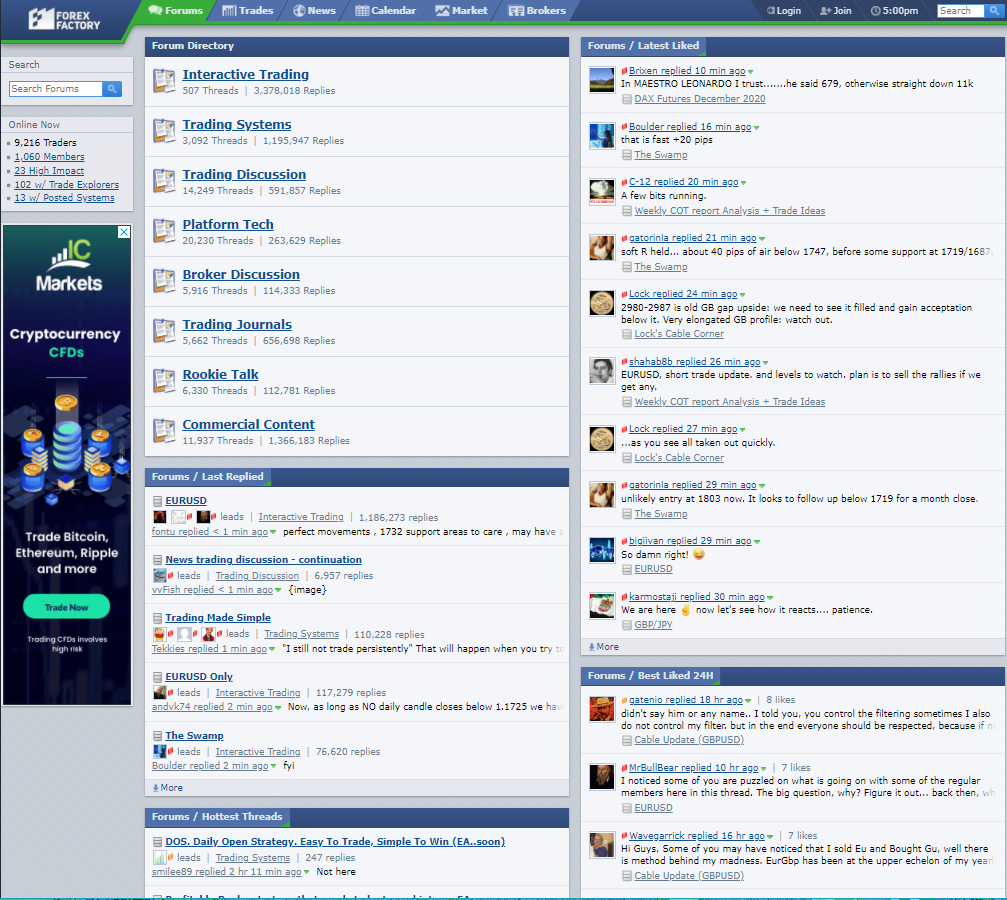
Task: Click Trade Now button in advertisement
Action: click(66, 607)
